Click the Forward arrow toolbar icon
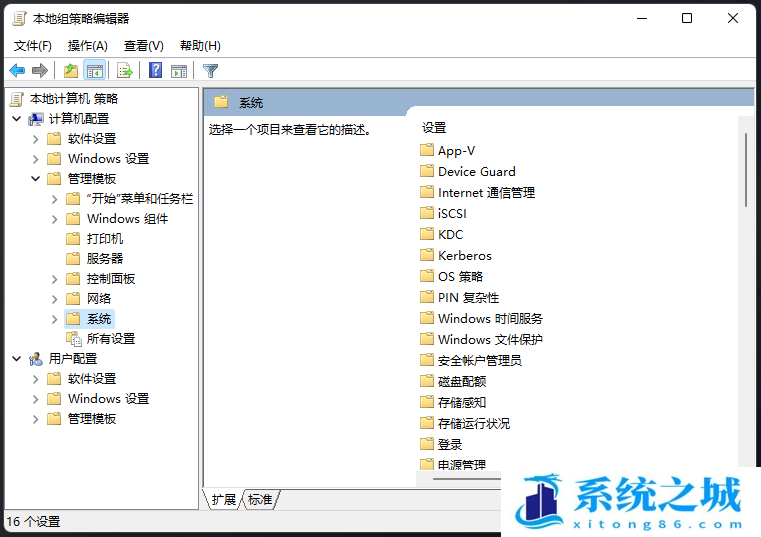Image resolution: width=761 pixels, height=537 pixels. point(40,71)
